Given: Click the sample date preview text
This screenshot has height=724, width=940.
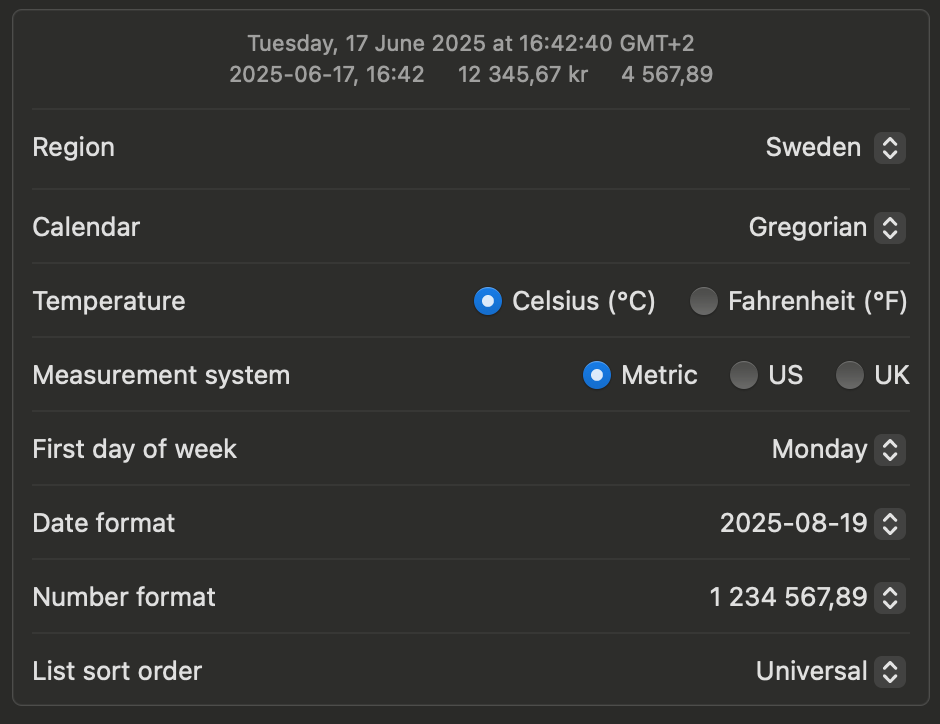Looking at the screenshot, I should pyautogui.click(x=470, y=44).
